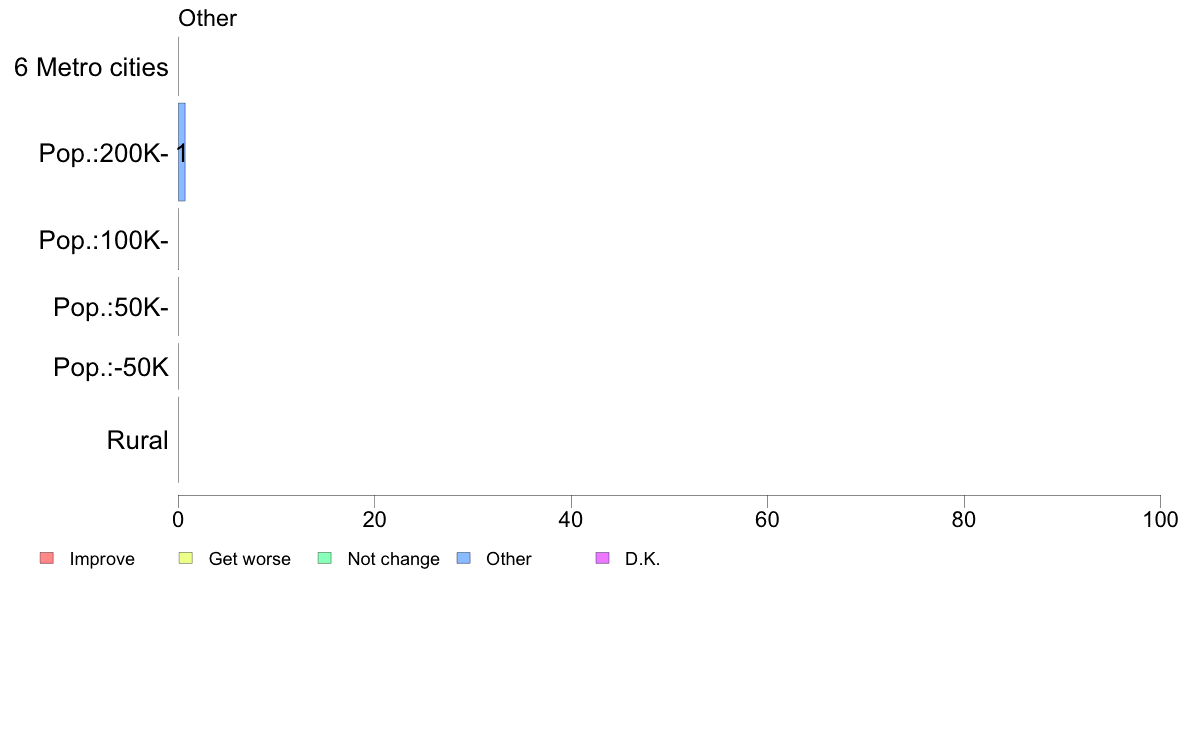The width and height of the screenshot is (1188, 736).
Task: Click the blue bar for Pop.:200K-
Action: (x=182, y=152)
